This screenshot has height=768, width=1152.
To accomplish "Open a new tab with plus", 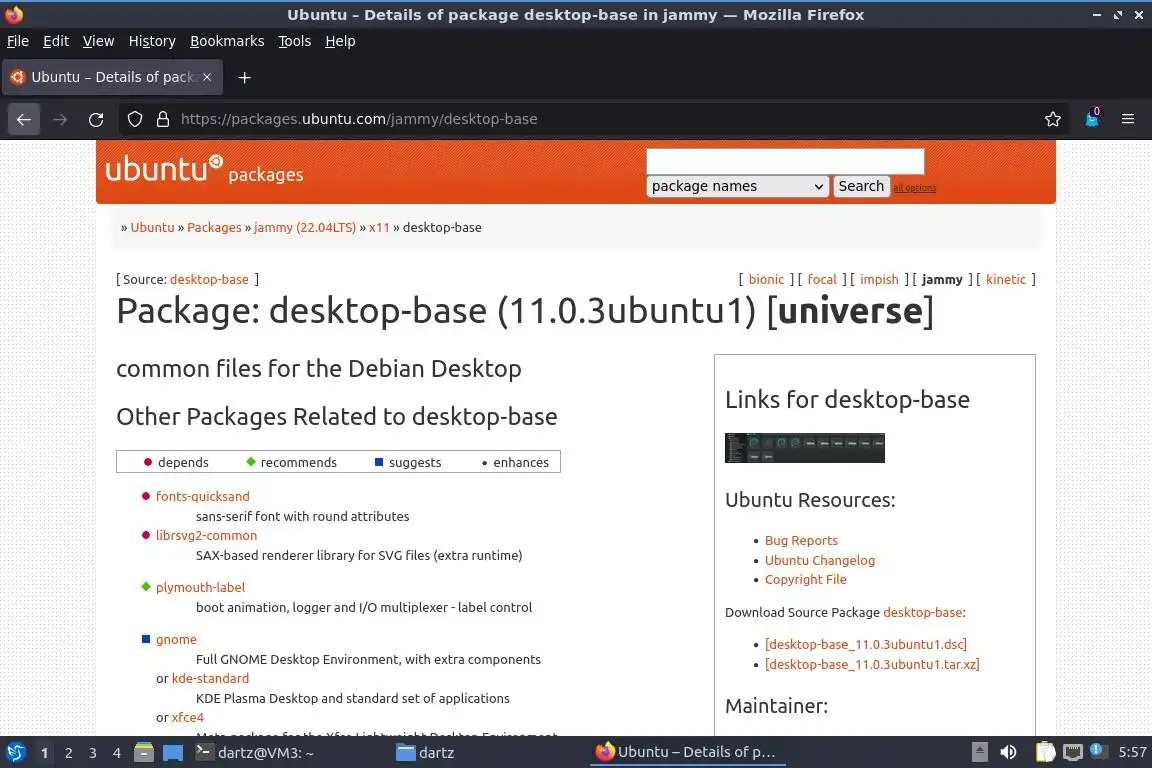I will [245, 77].
